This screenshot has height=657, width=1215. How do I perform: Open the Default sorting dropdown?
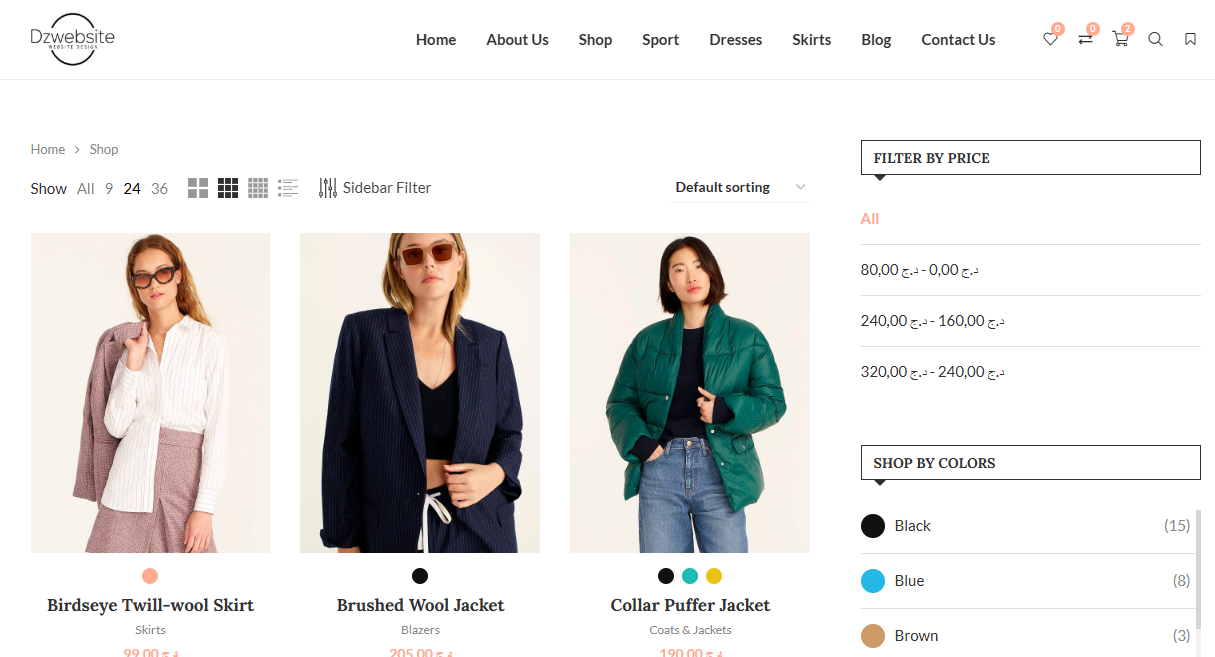[x=739, y=187]
